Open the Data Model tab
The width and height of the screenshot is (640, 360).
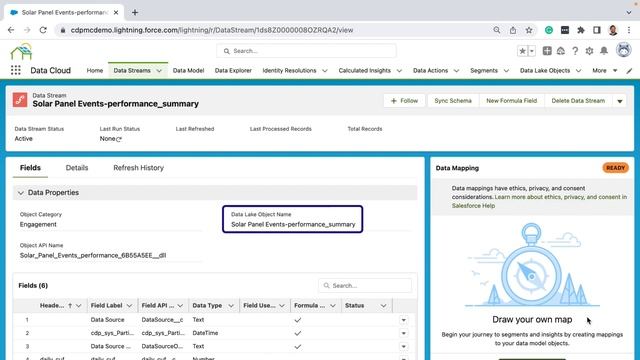(188, 71)
